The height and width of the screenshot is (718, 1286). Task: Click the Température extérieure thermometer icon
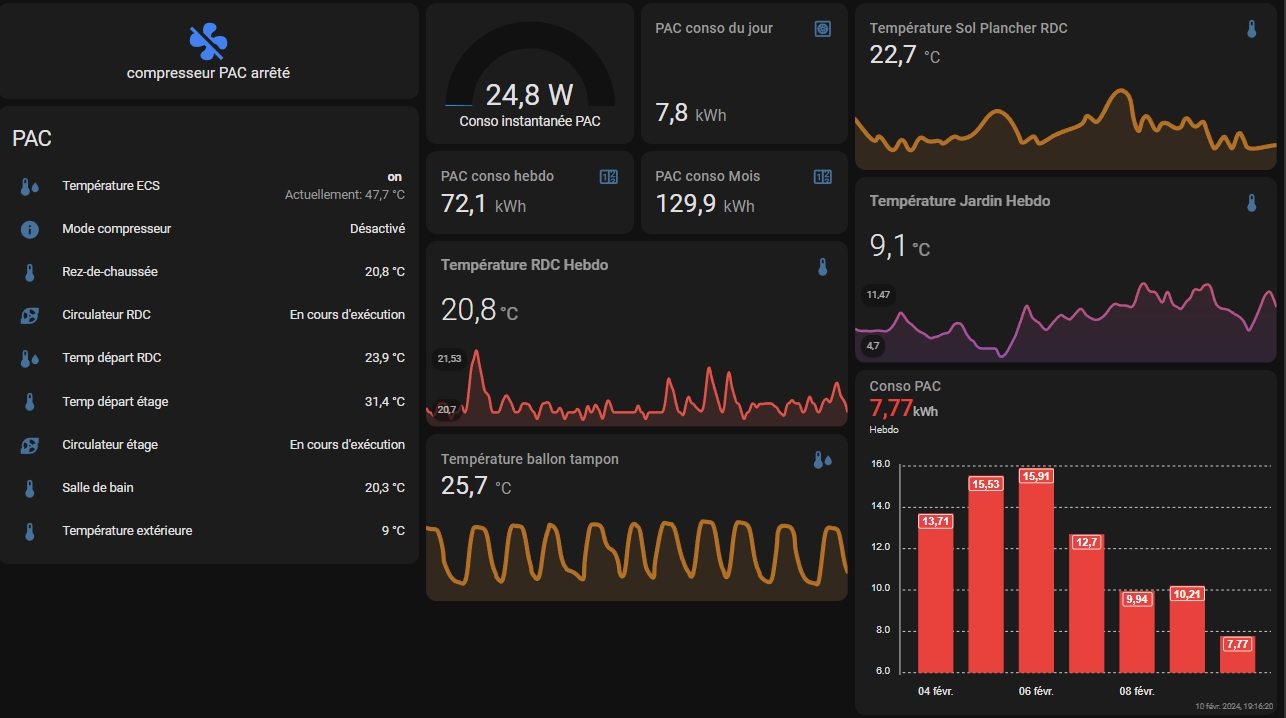[29, 531]
